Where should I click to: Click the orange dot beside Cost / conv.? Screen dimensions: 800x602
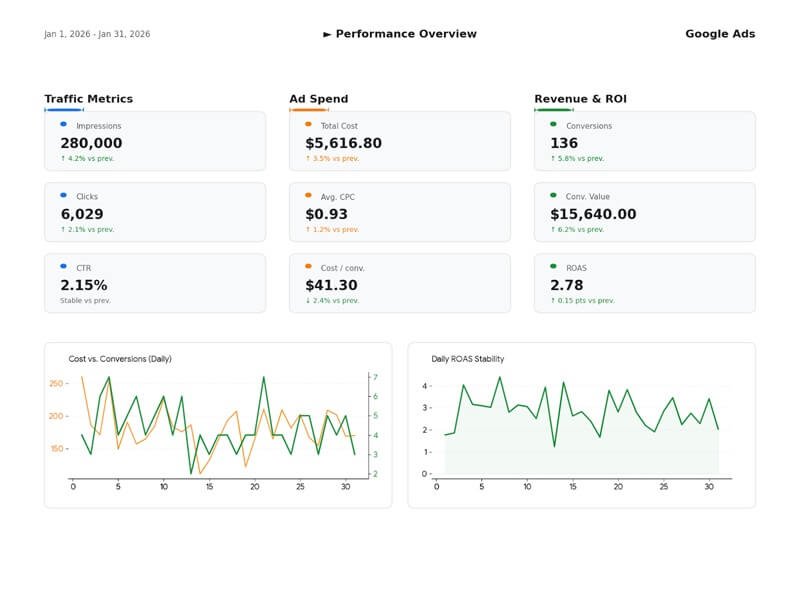coord(308,267)
